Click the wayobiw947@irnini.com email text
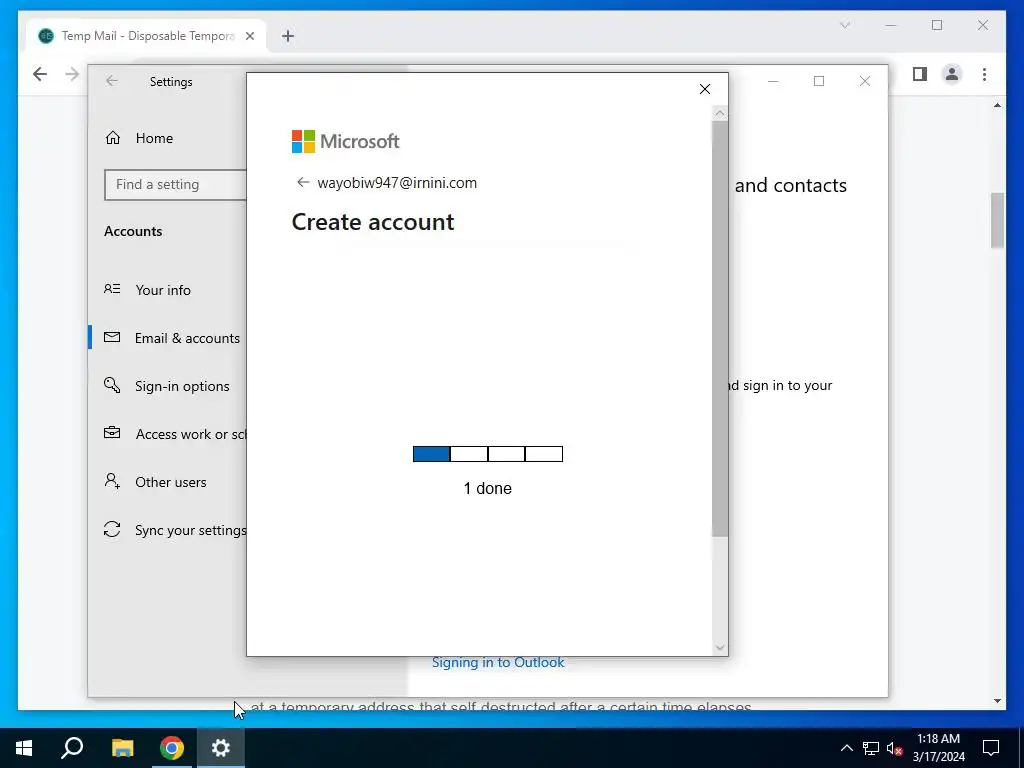 [397, 183]
